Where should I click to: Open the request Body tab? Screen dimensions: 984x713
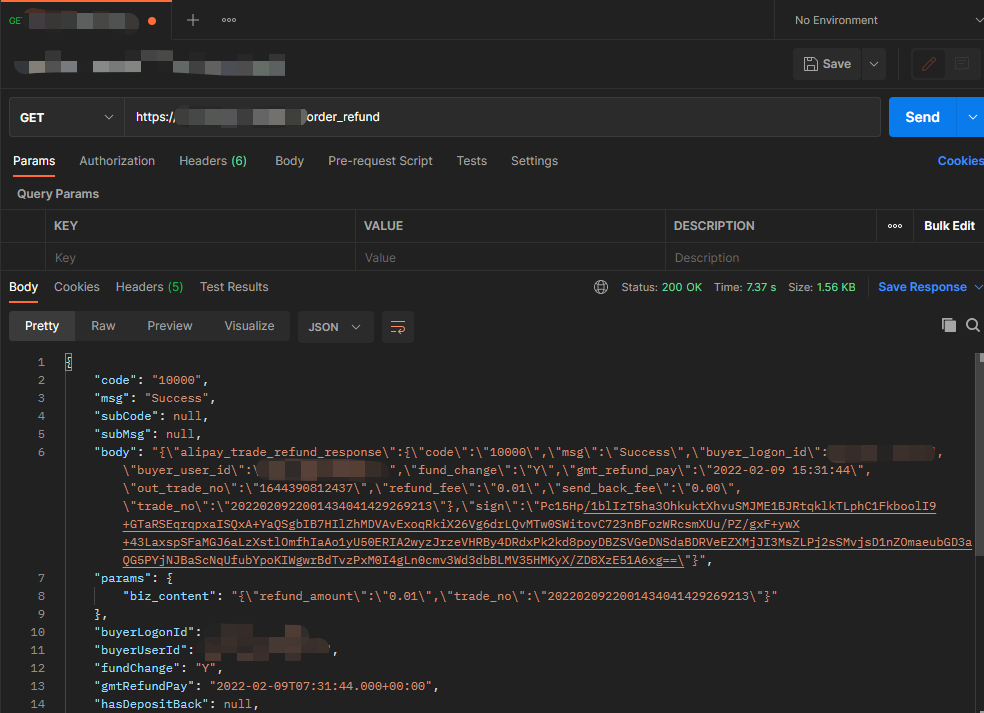click(x=289, y=161)
